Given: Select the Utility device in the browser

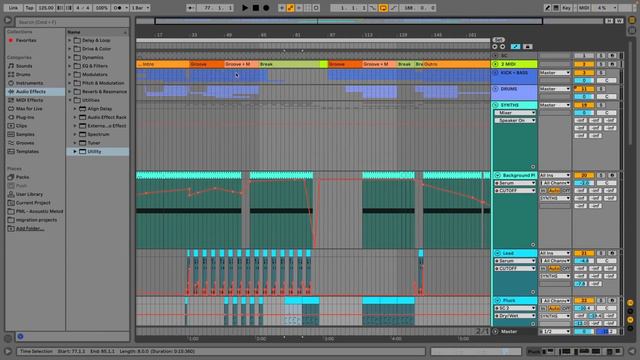Looking at the screenshot, I should point(94,152).
